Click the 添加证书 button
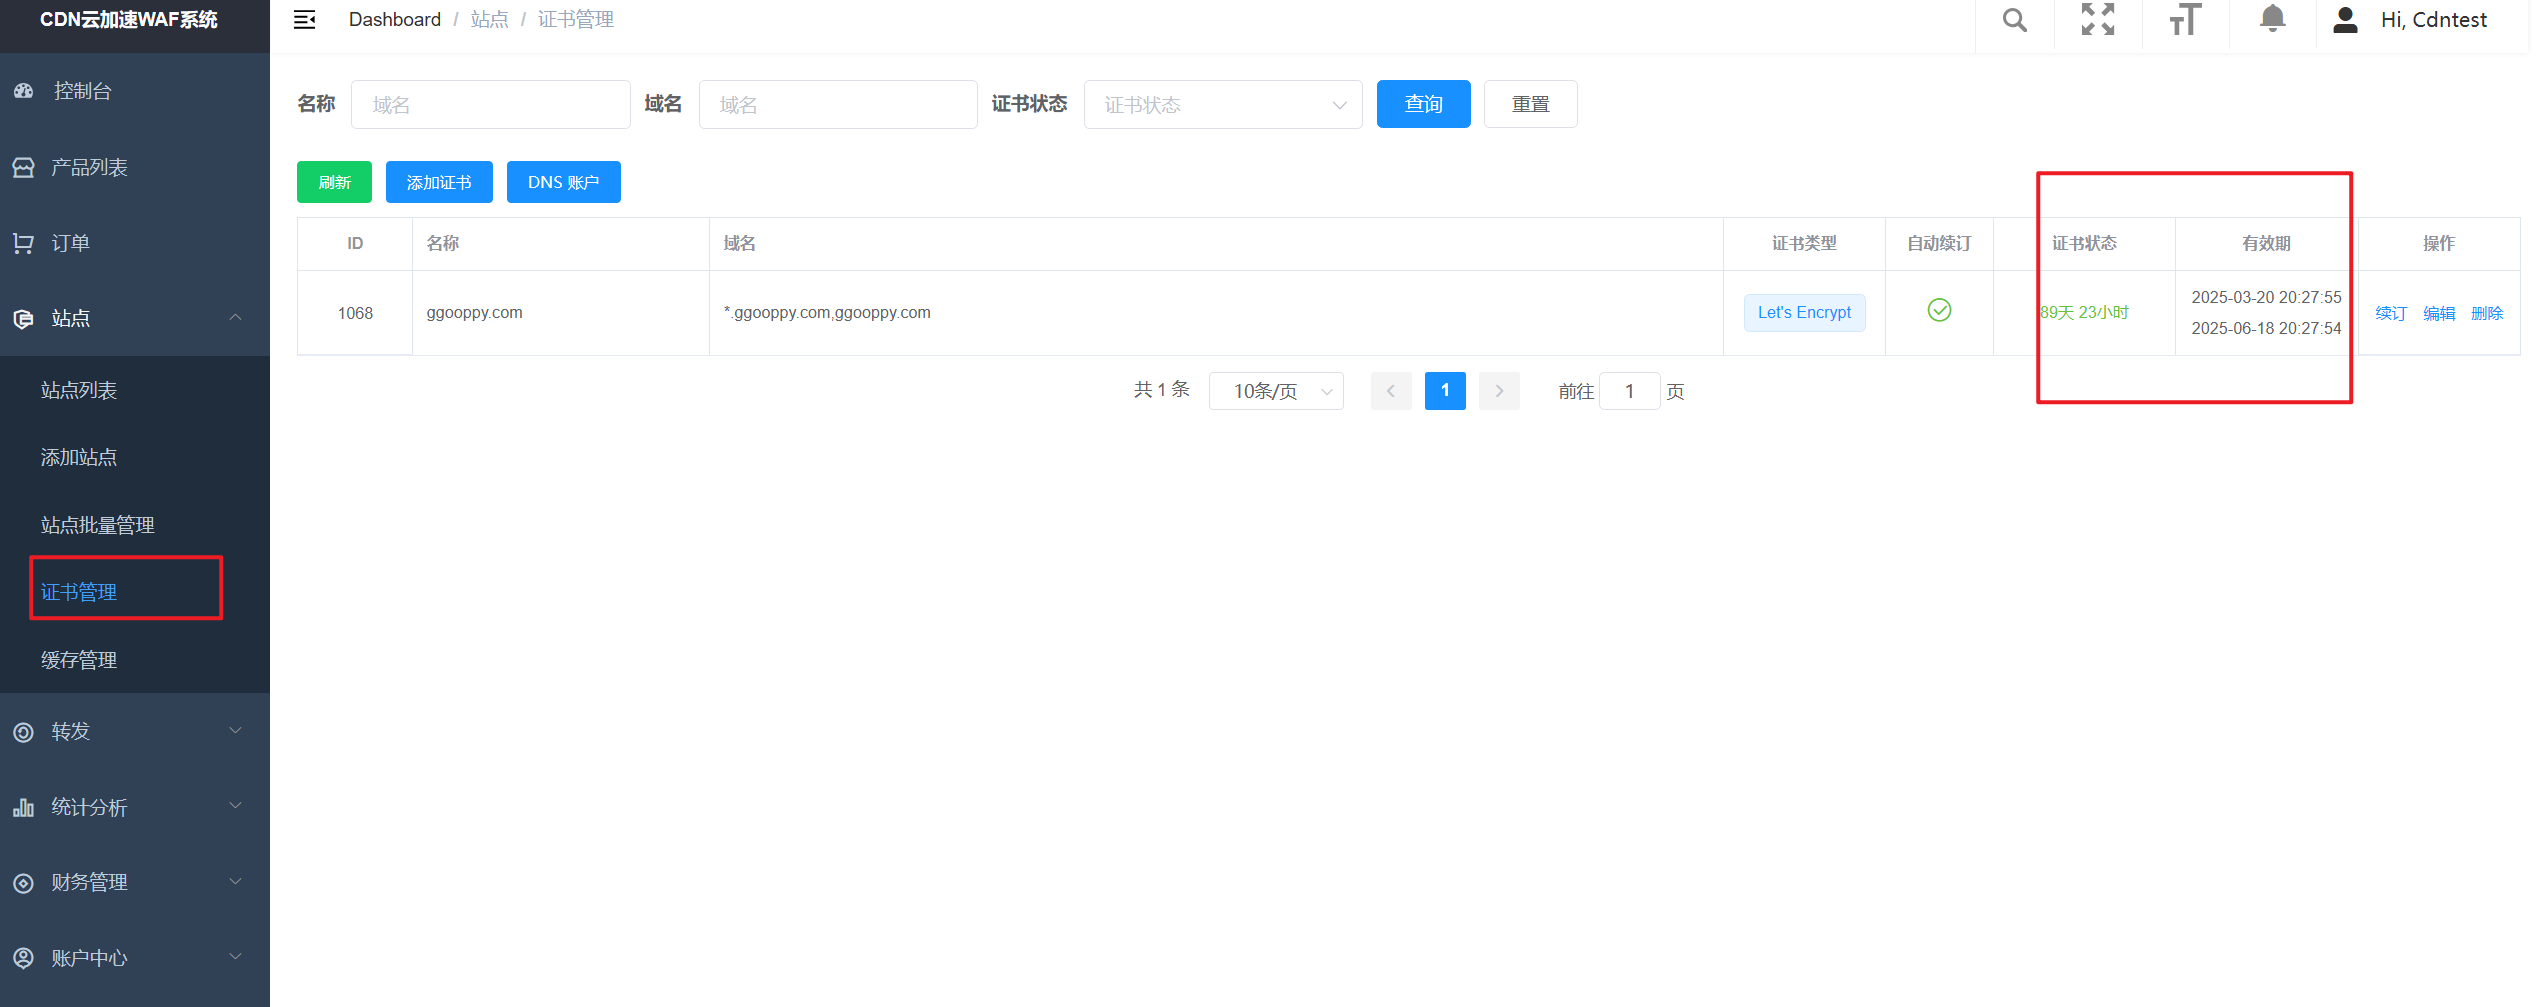Image resolution: width=2547 pixels, height=1007 pixels. pyautogui.click(x=438, y=182)
